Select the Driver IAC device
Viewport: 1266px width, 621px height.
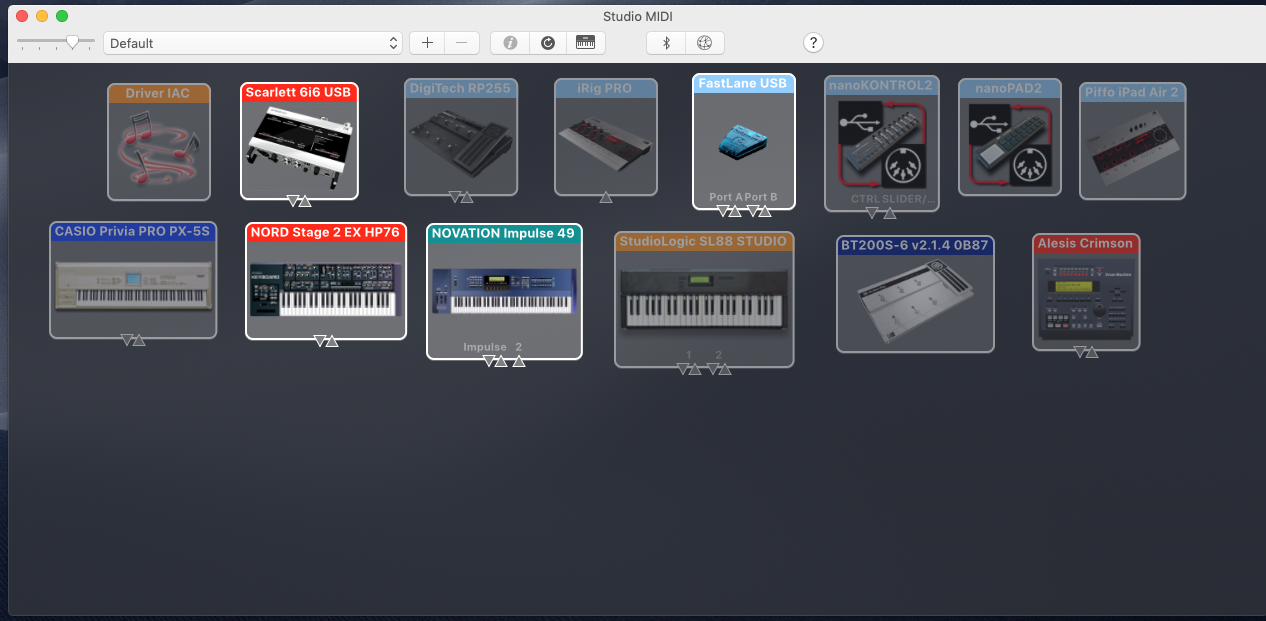159,142
